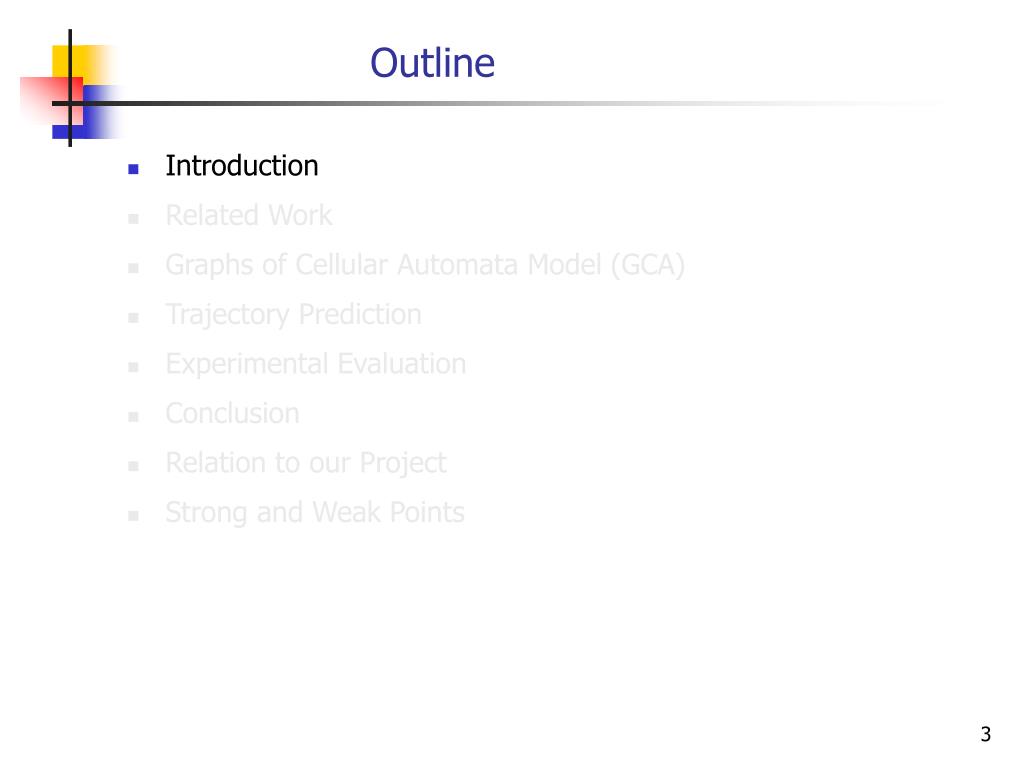This screenshot has height=768, width=1024.
Task: Select the Conclusion outline item
Action: [232, 413]
